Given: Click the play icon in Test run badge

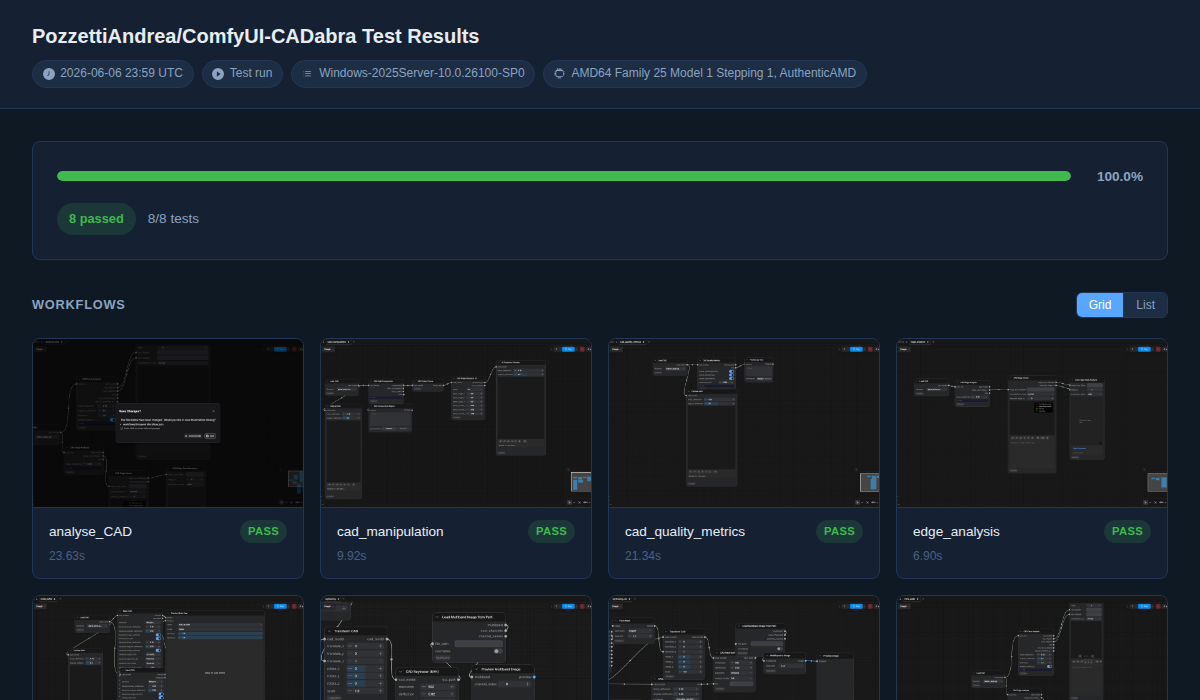Looking at the screenshot, I should (218, 74).
